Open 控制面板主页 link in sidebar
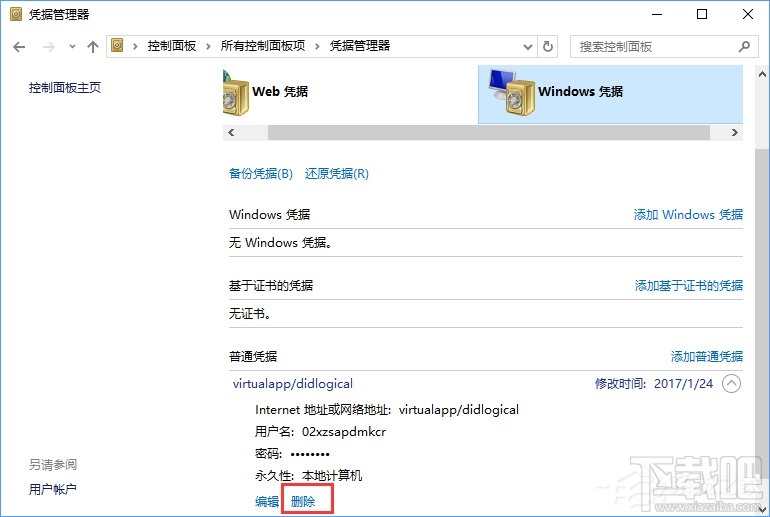 (x=65, y=88)
